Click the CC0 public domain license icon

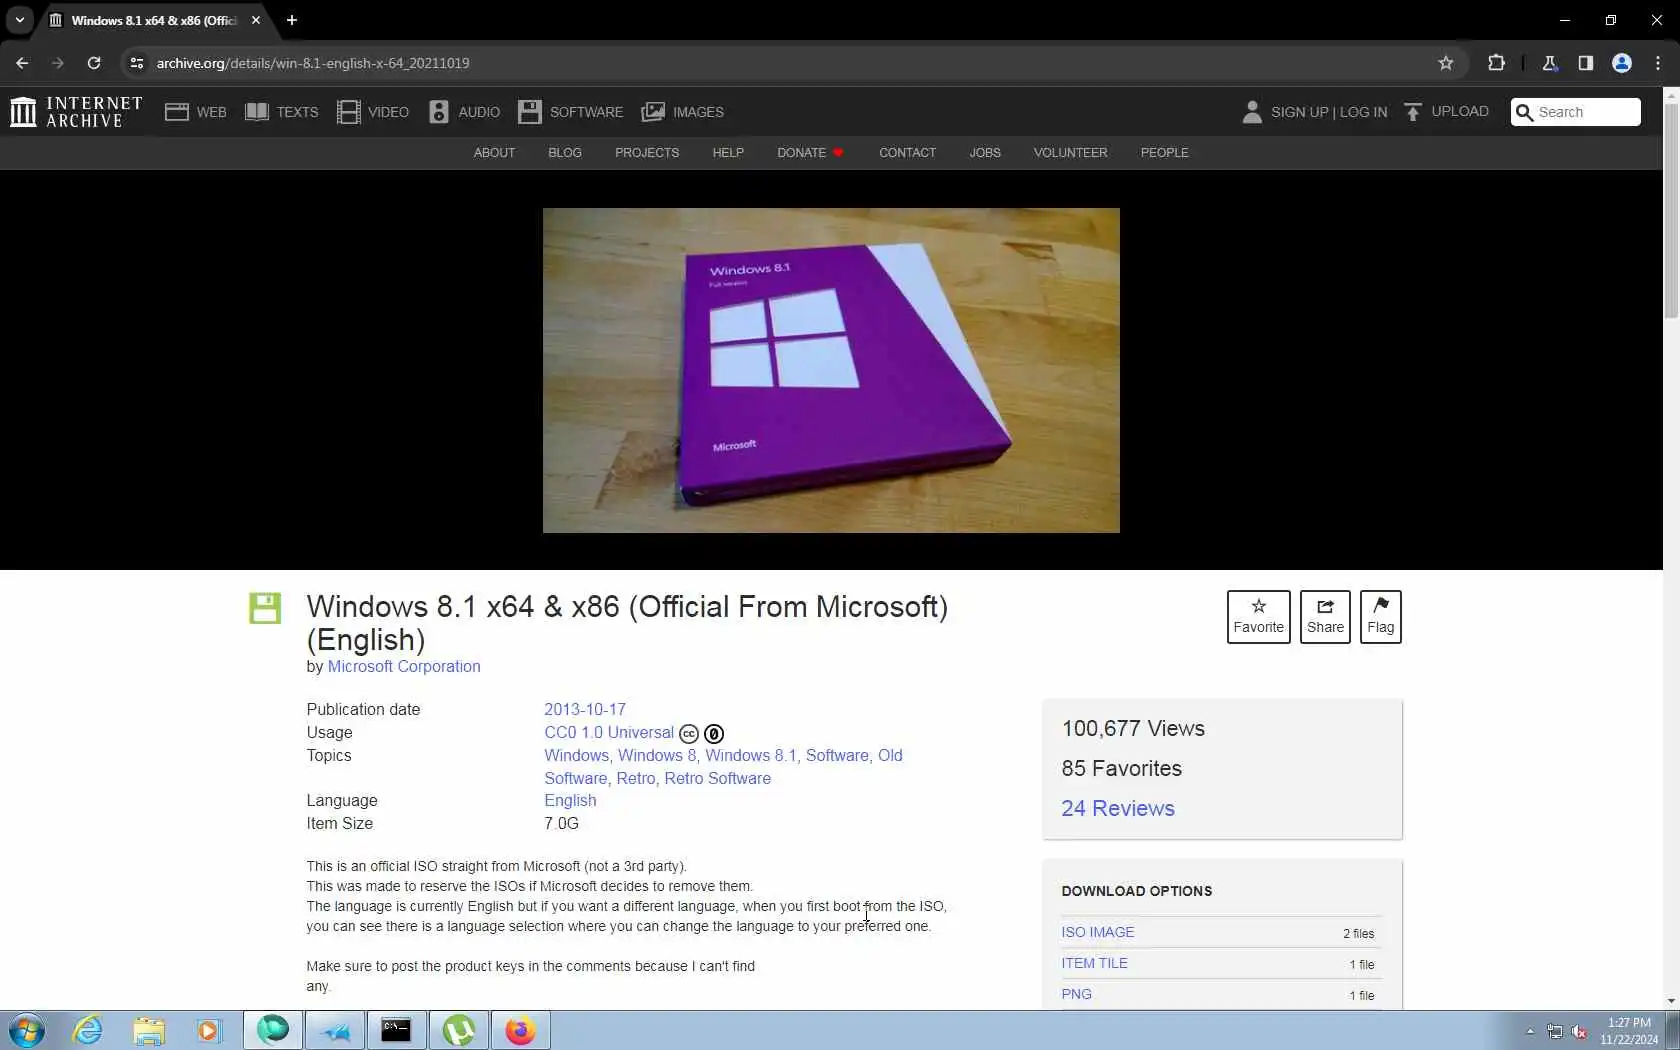pyautogui.click(x=713, y=733)
